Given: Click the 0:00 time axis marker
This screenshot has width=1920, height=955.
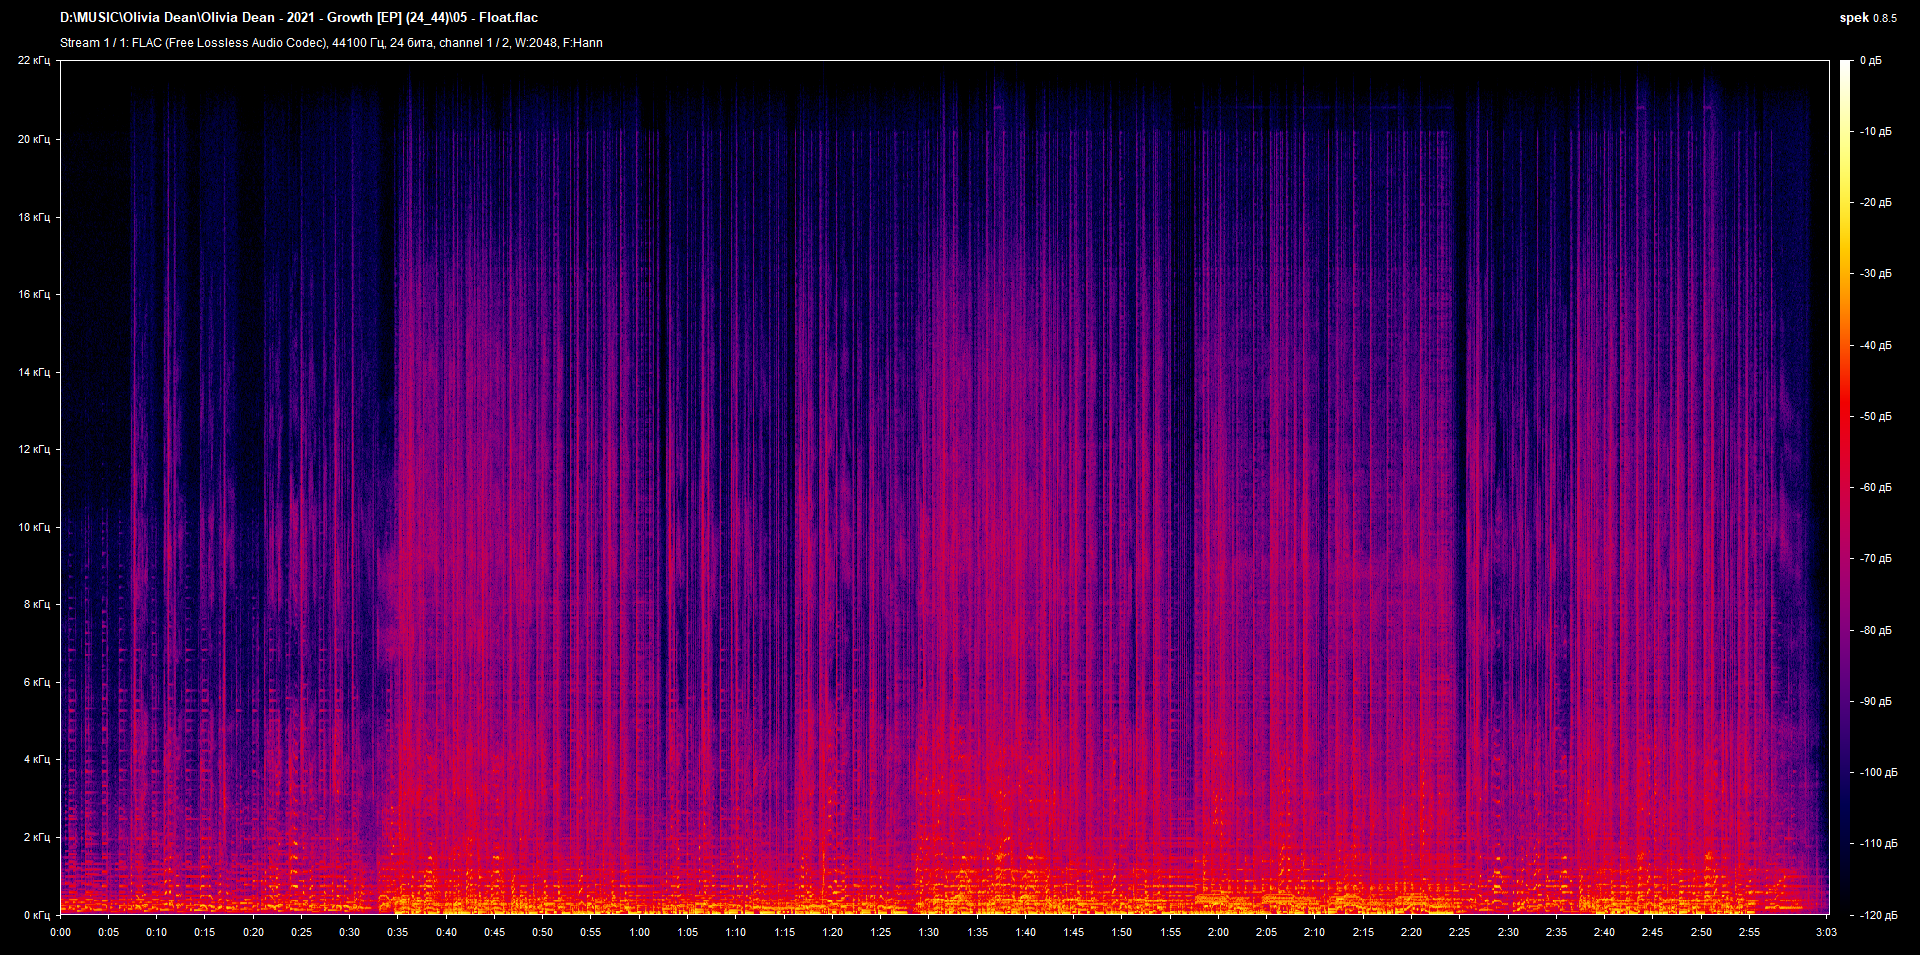Looking at the screenshot, I should [x=60, y=932].
